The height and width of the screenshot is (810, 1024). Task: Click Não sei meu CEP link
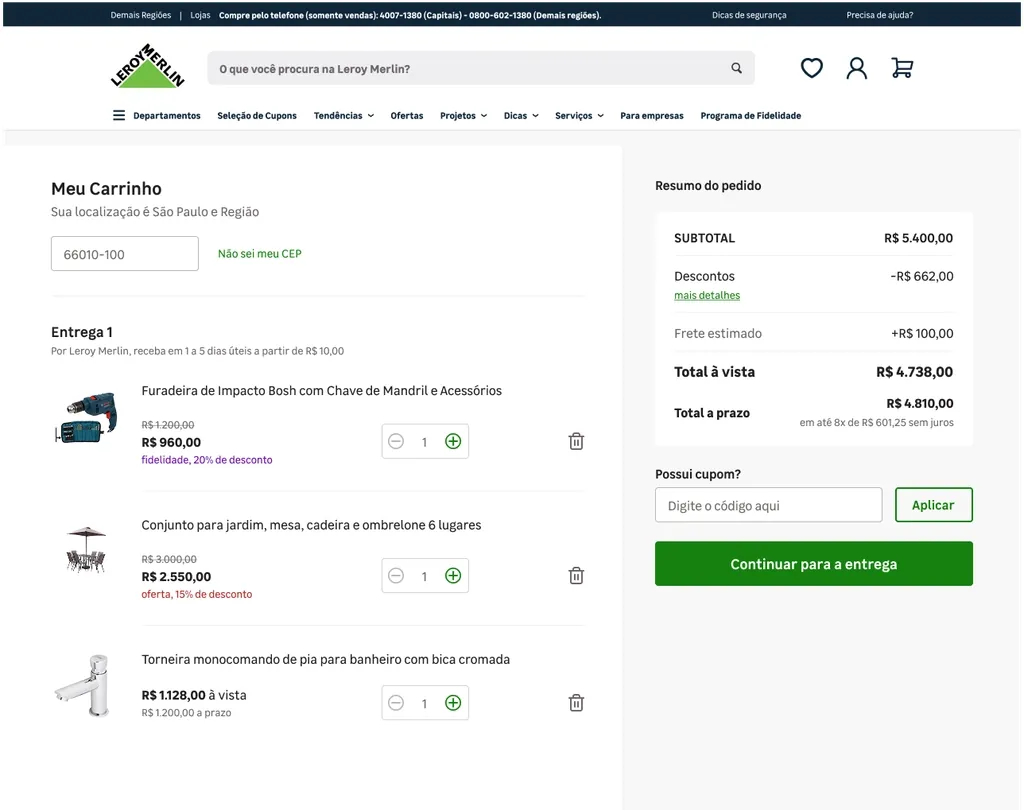(x=260, y=253)
